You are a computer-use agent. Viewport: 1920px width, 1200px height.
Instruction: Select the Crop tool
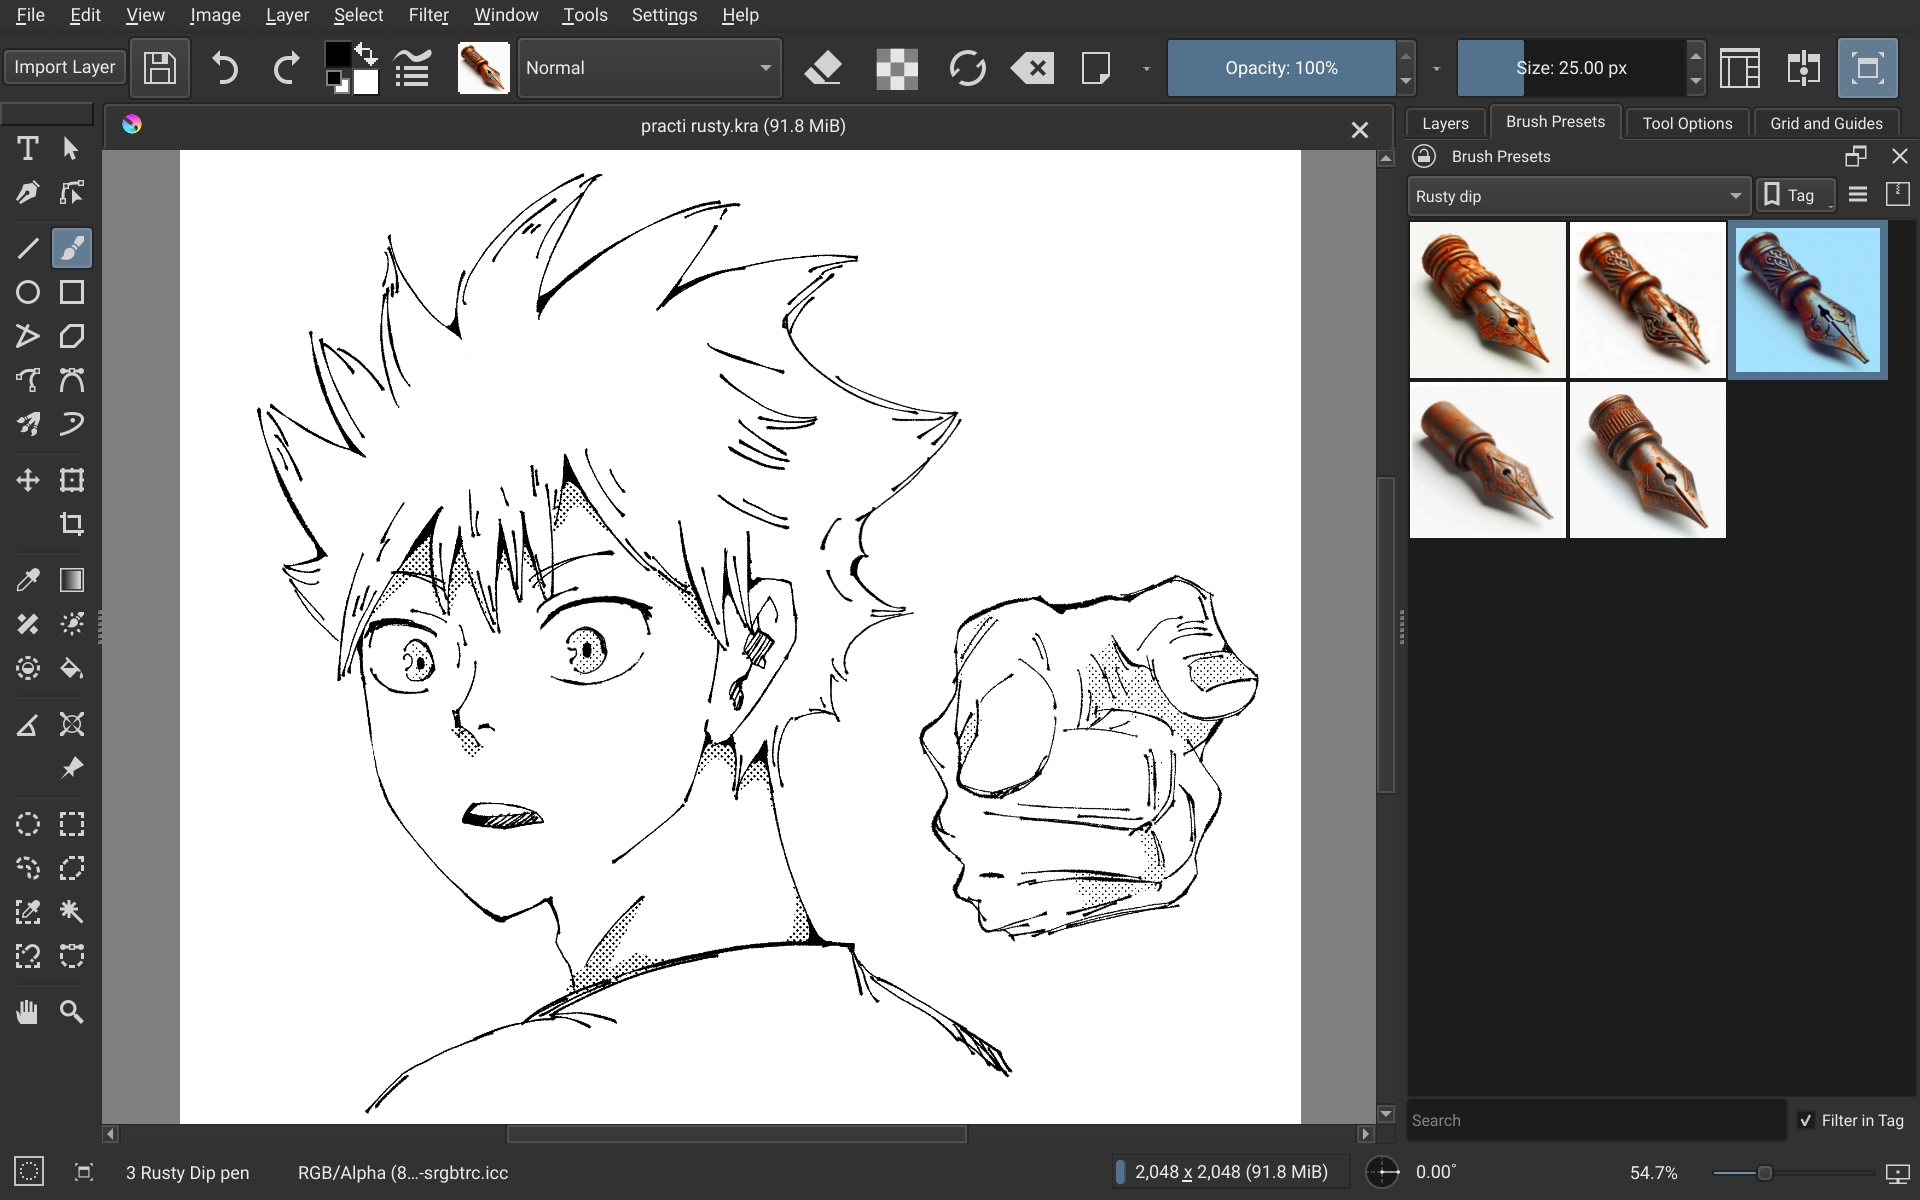pos(71,524)
